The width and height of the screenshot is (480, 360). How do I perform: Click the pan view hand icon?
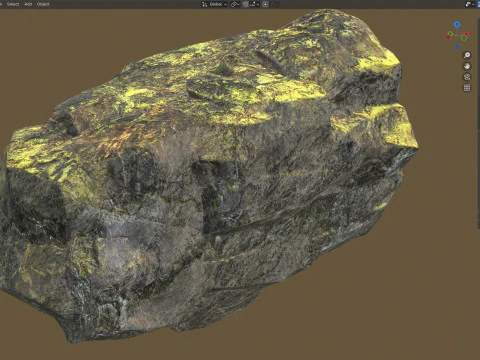[467, 66]
